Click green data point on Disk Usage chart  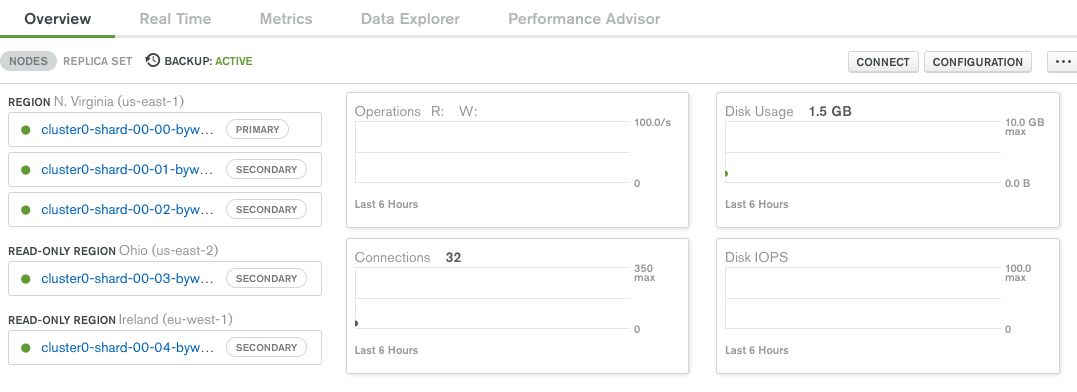[726, 174]
